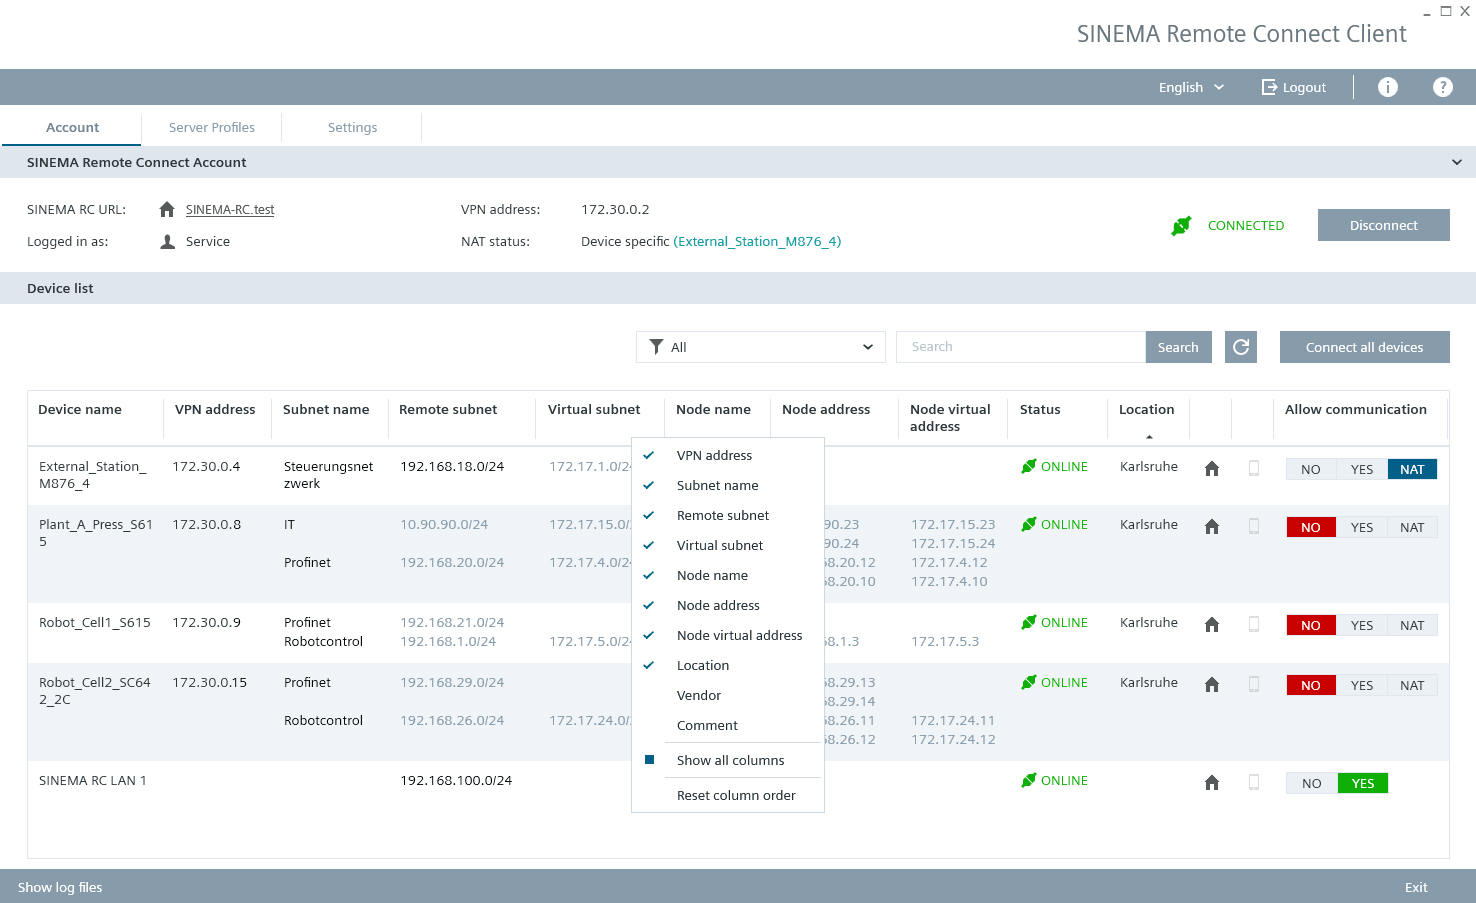This screenshot has height=903, width=1476.
Task: Click the info icon in the top bar
Action: pos(1388,86)
